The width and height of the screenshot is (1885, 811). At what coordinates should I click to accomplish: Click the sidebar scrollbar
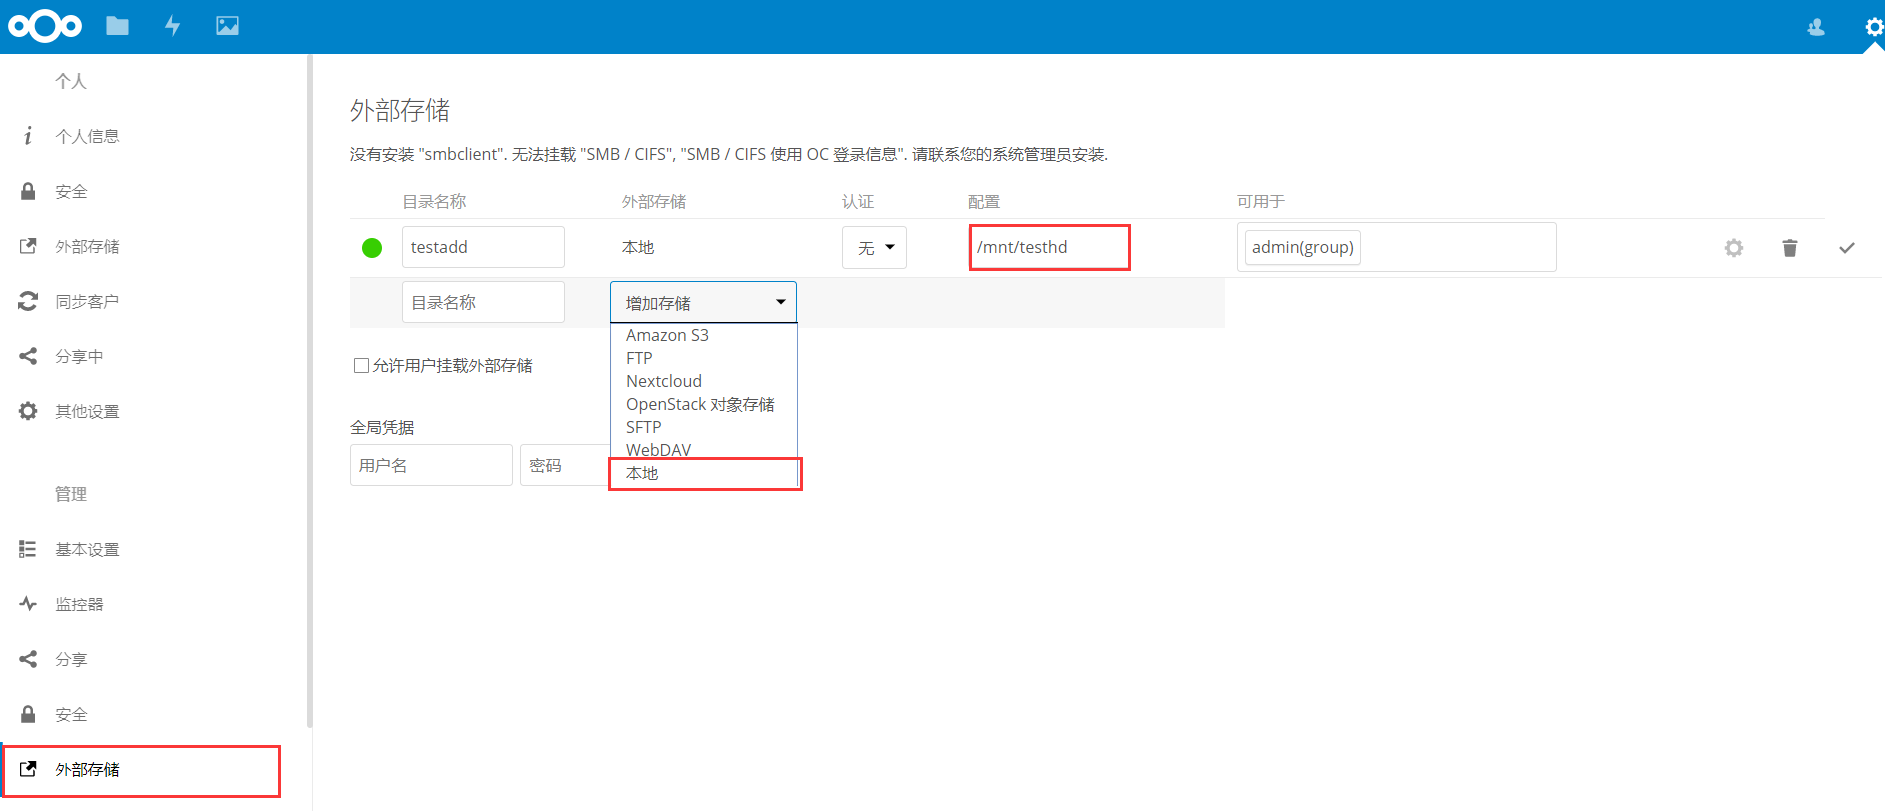click(310, 390)
